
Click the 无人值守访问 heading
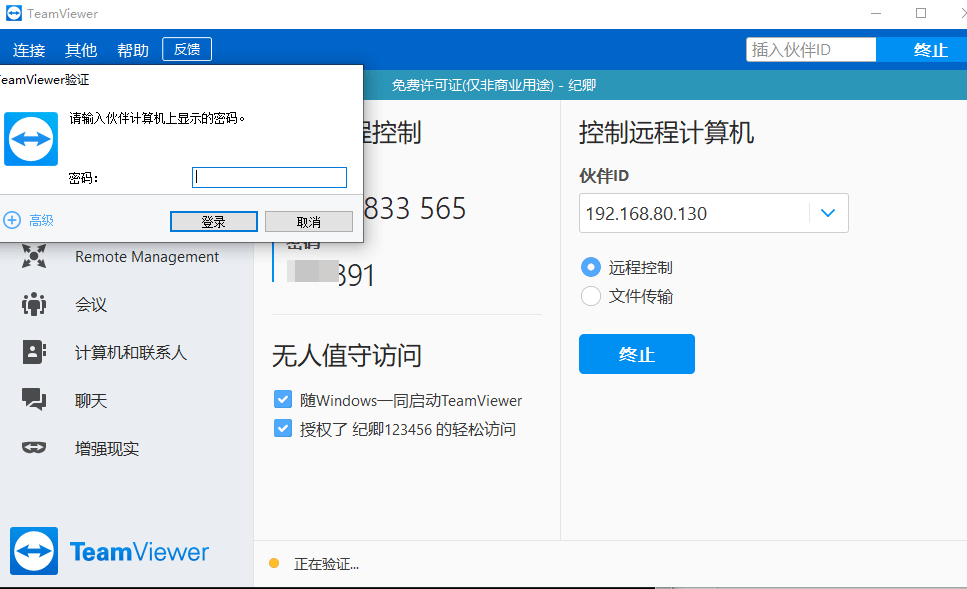[347, 355]
